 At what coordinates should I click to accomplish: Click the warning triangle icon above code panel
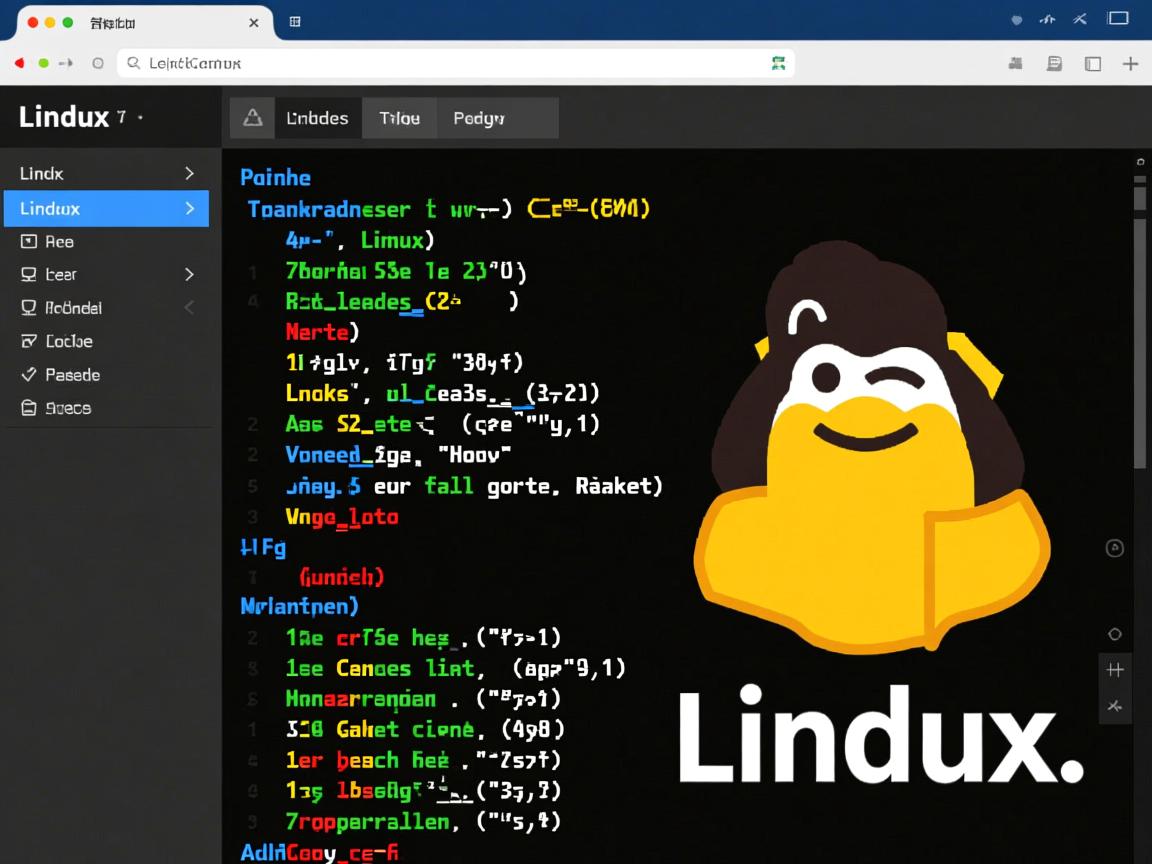tap(252, 117)
